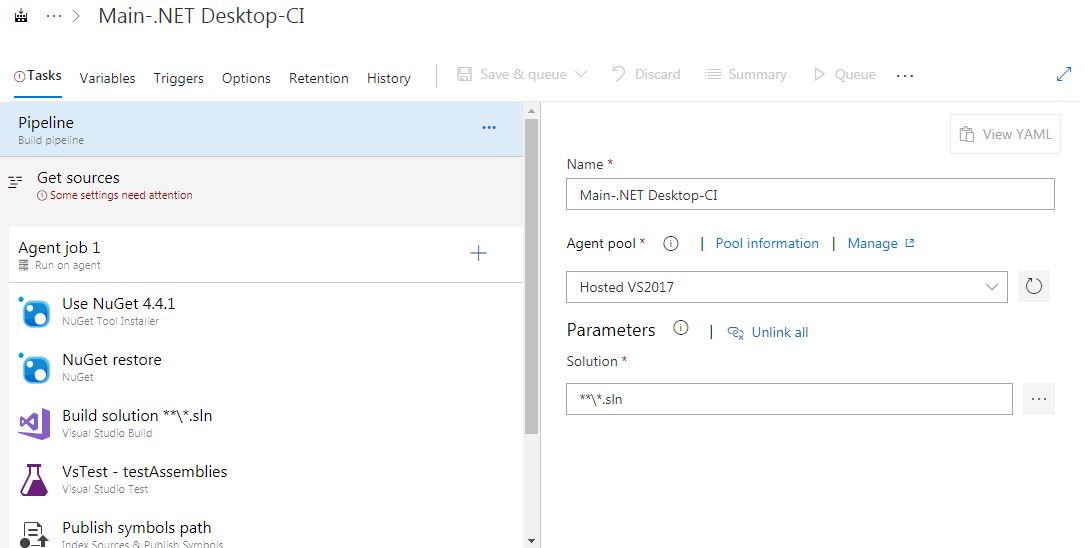
Task: Click the Get sources list icon
Action: [x=15, y=182]
